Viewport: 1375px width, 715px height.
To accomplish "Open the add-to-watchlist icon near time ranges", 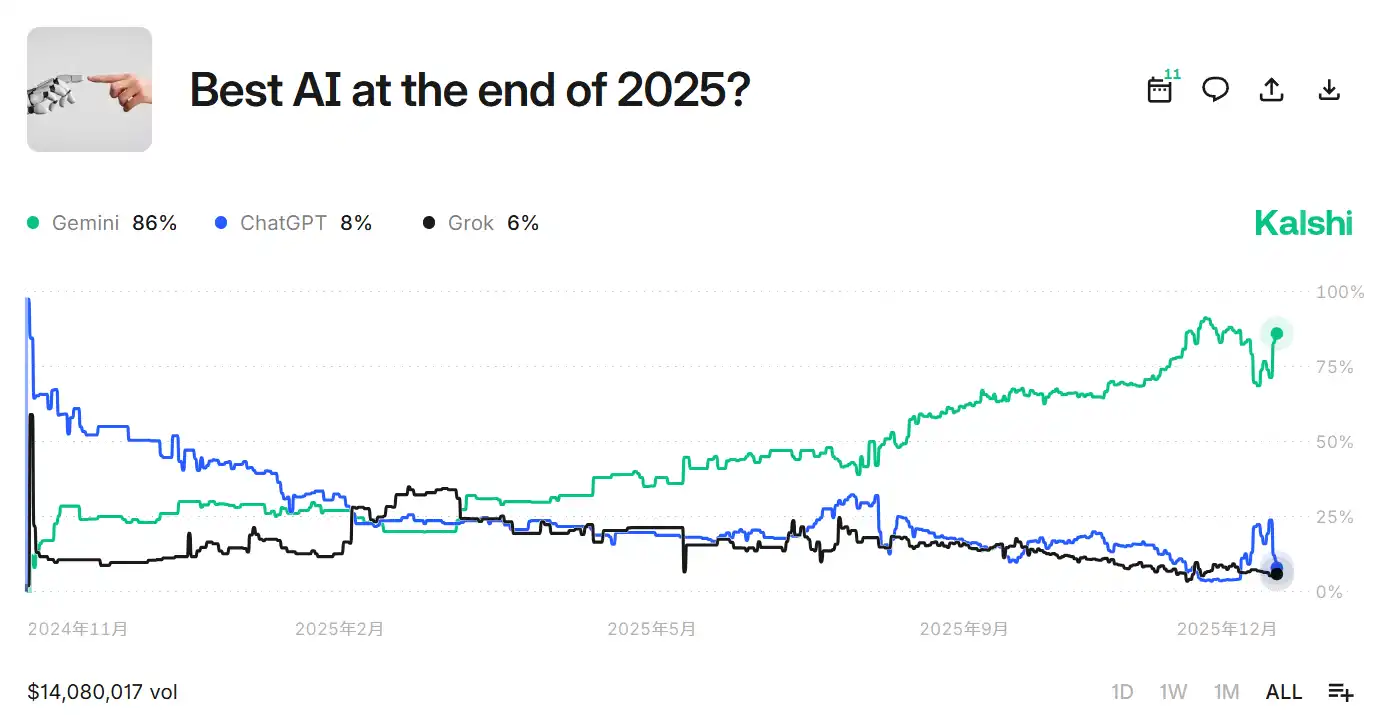I will tap(1341, 691).
